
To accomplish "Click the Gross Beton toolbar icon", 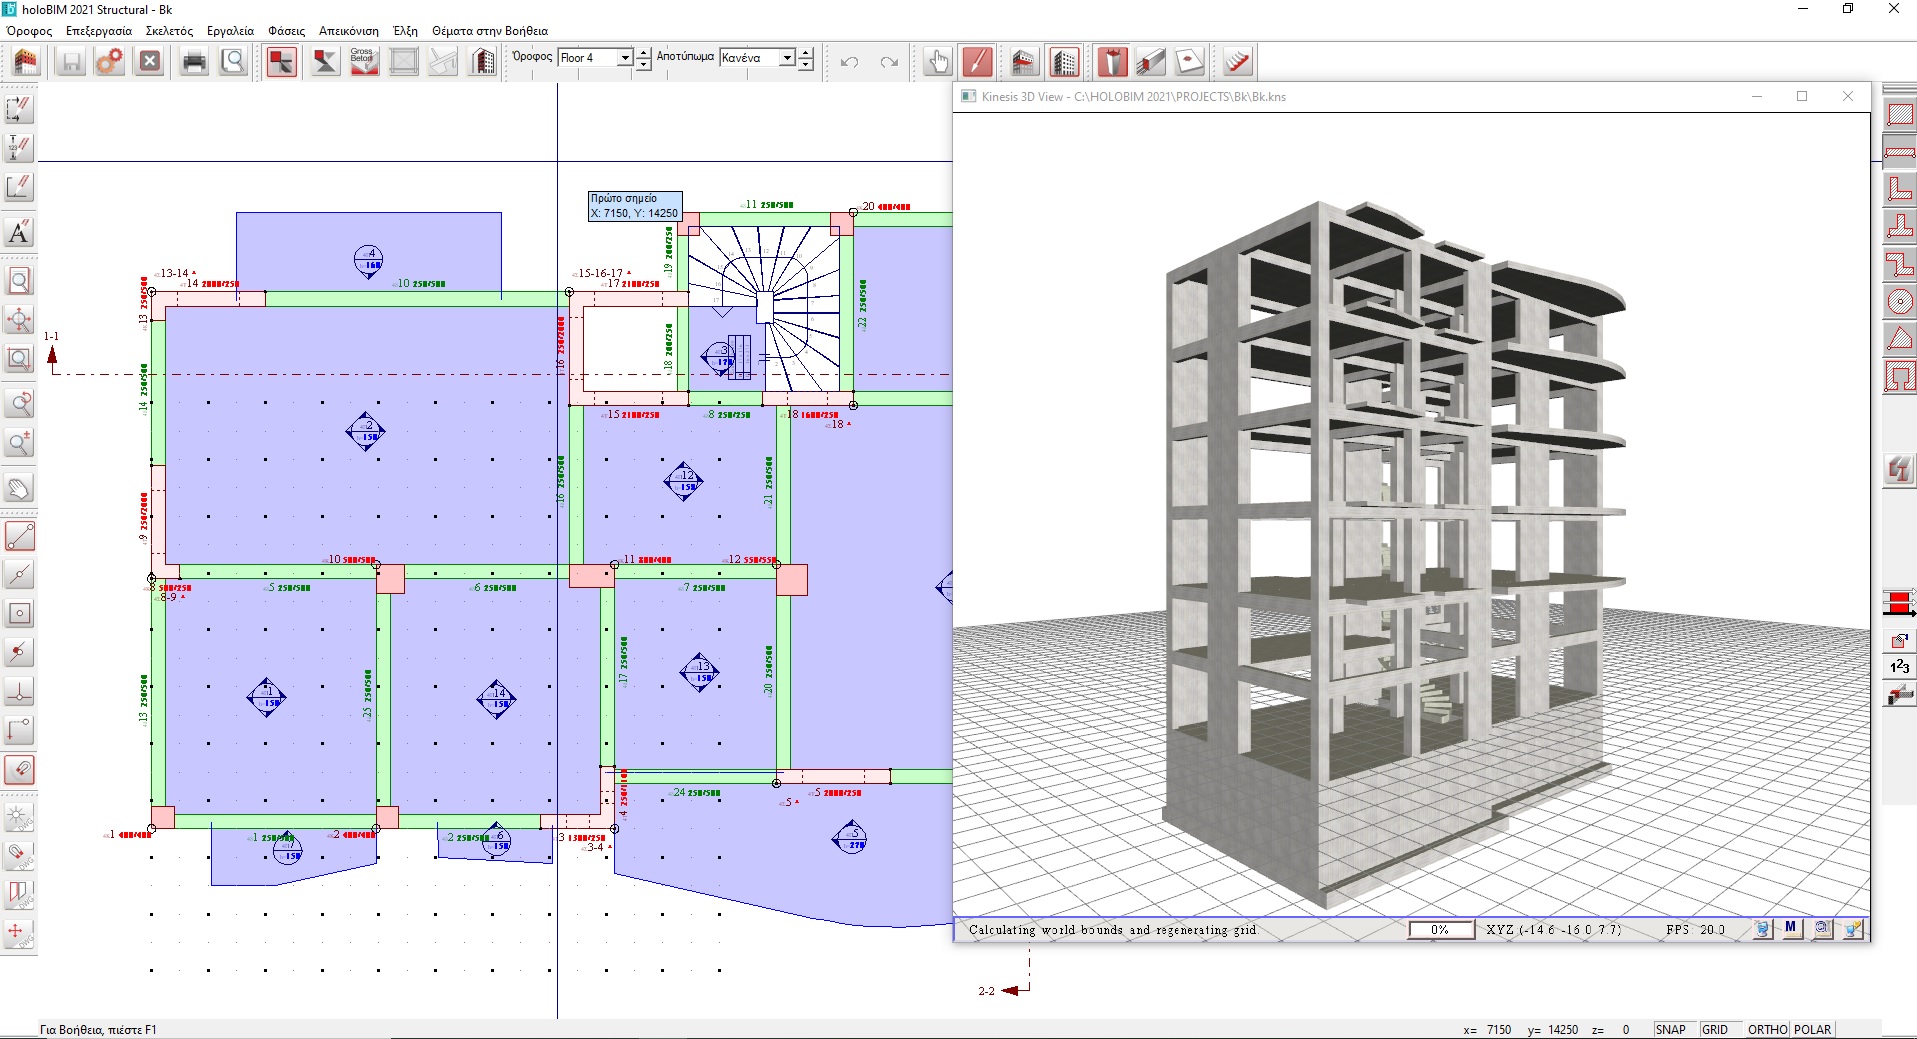I will coord(364,62).
